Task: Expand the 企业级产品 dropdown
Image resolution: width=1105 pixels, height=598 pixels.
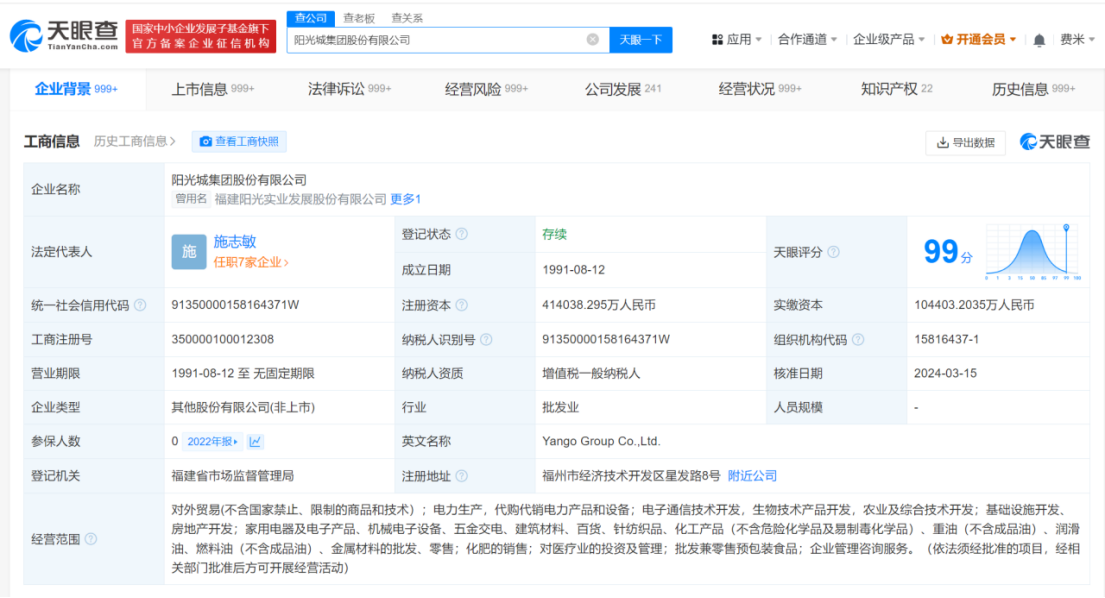Action: pyautogui.click(x=888, y=39)
